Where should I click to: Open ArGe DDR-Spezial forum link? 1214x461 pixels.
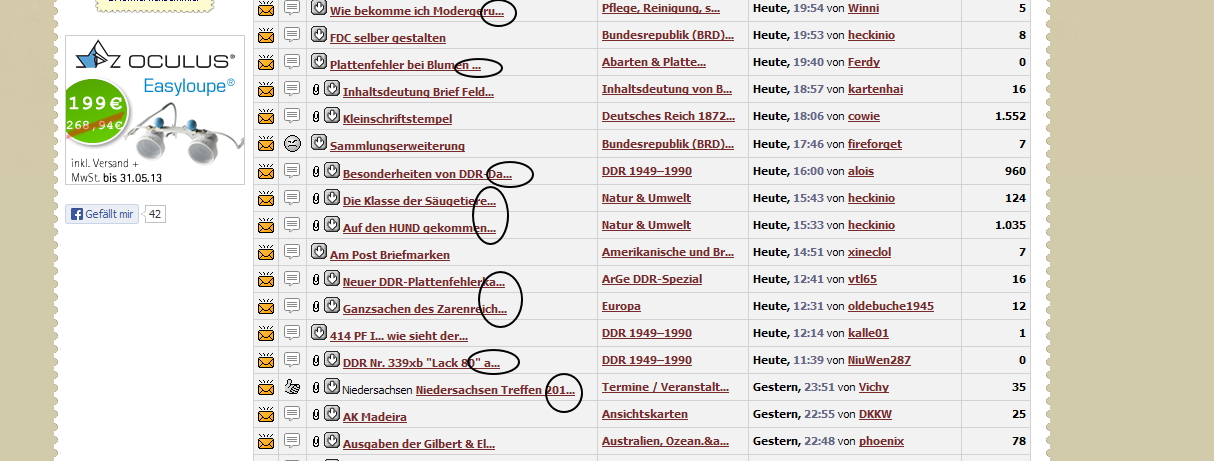(x=652, y=279)
